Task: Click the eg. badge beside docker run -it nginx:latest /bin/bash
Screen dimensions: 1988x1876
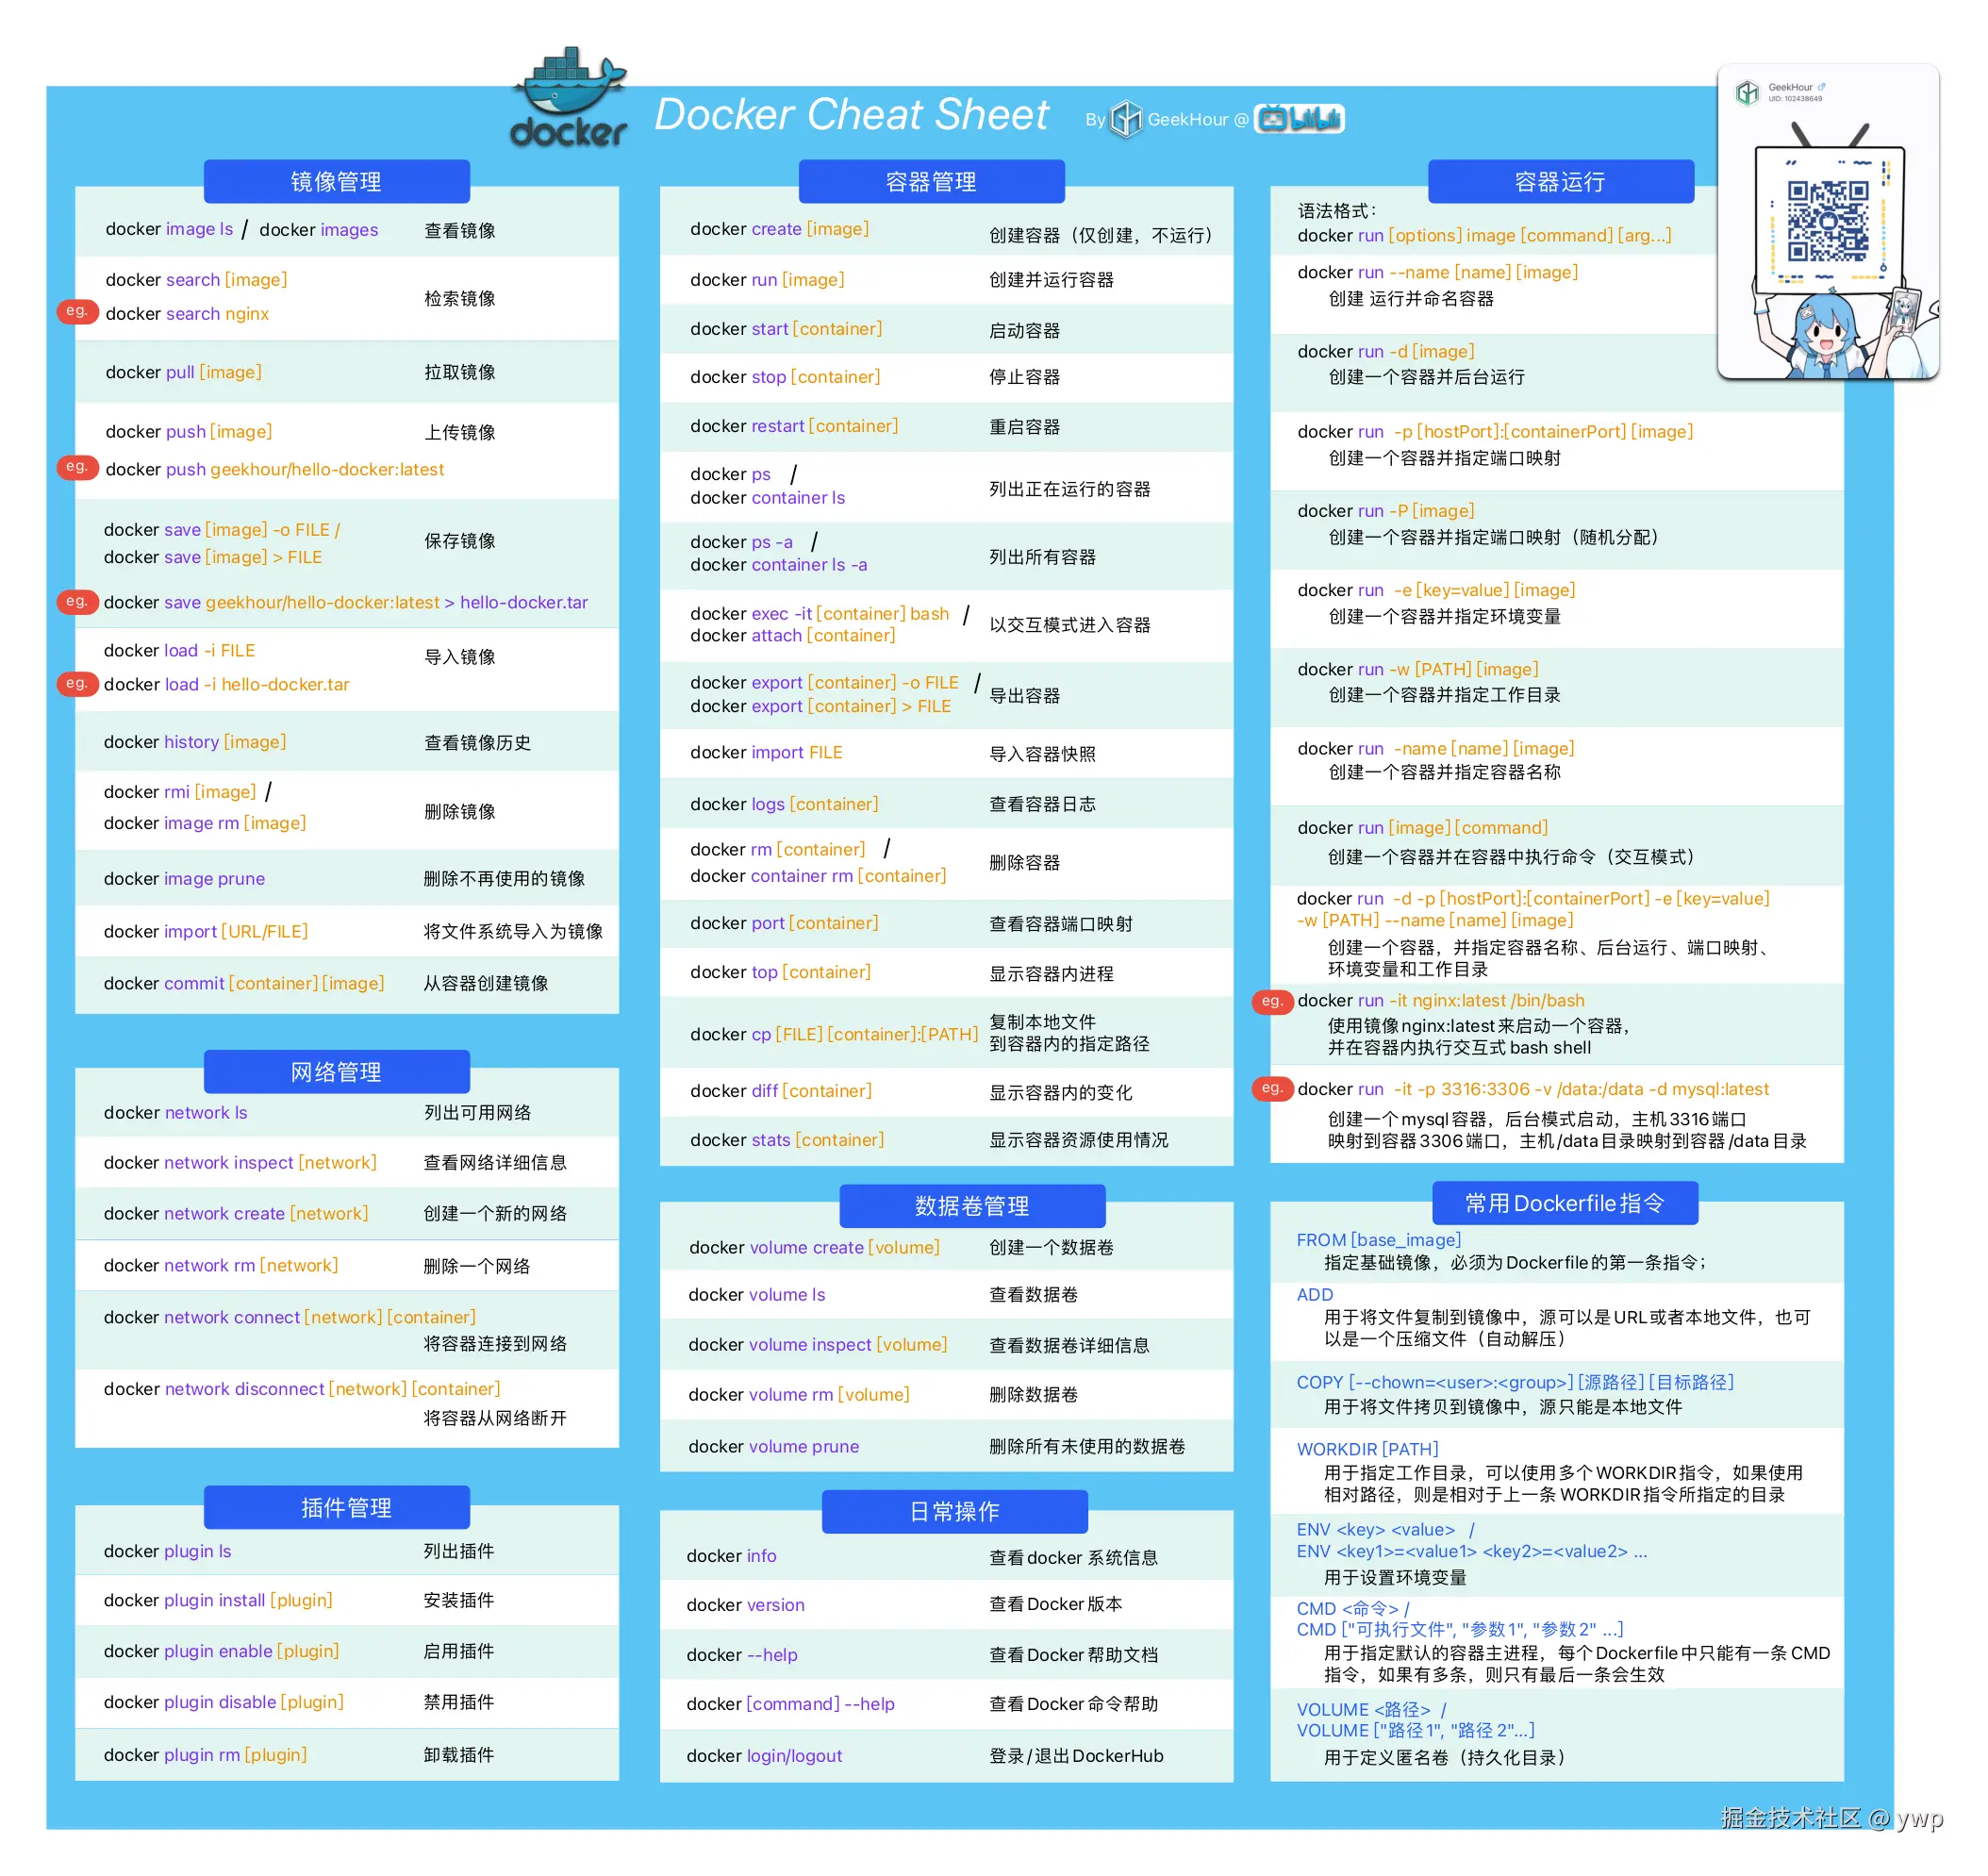Action: 1271,1001
